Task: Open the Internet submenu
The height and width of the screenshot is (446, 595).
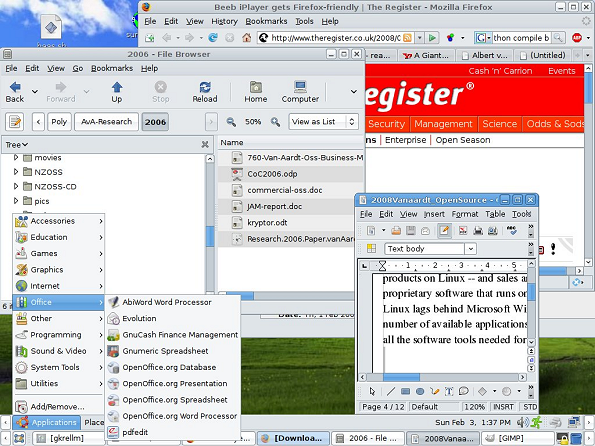Action: pos(59,286)
